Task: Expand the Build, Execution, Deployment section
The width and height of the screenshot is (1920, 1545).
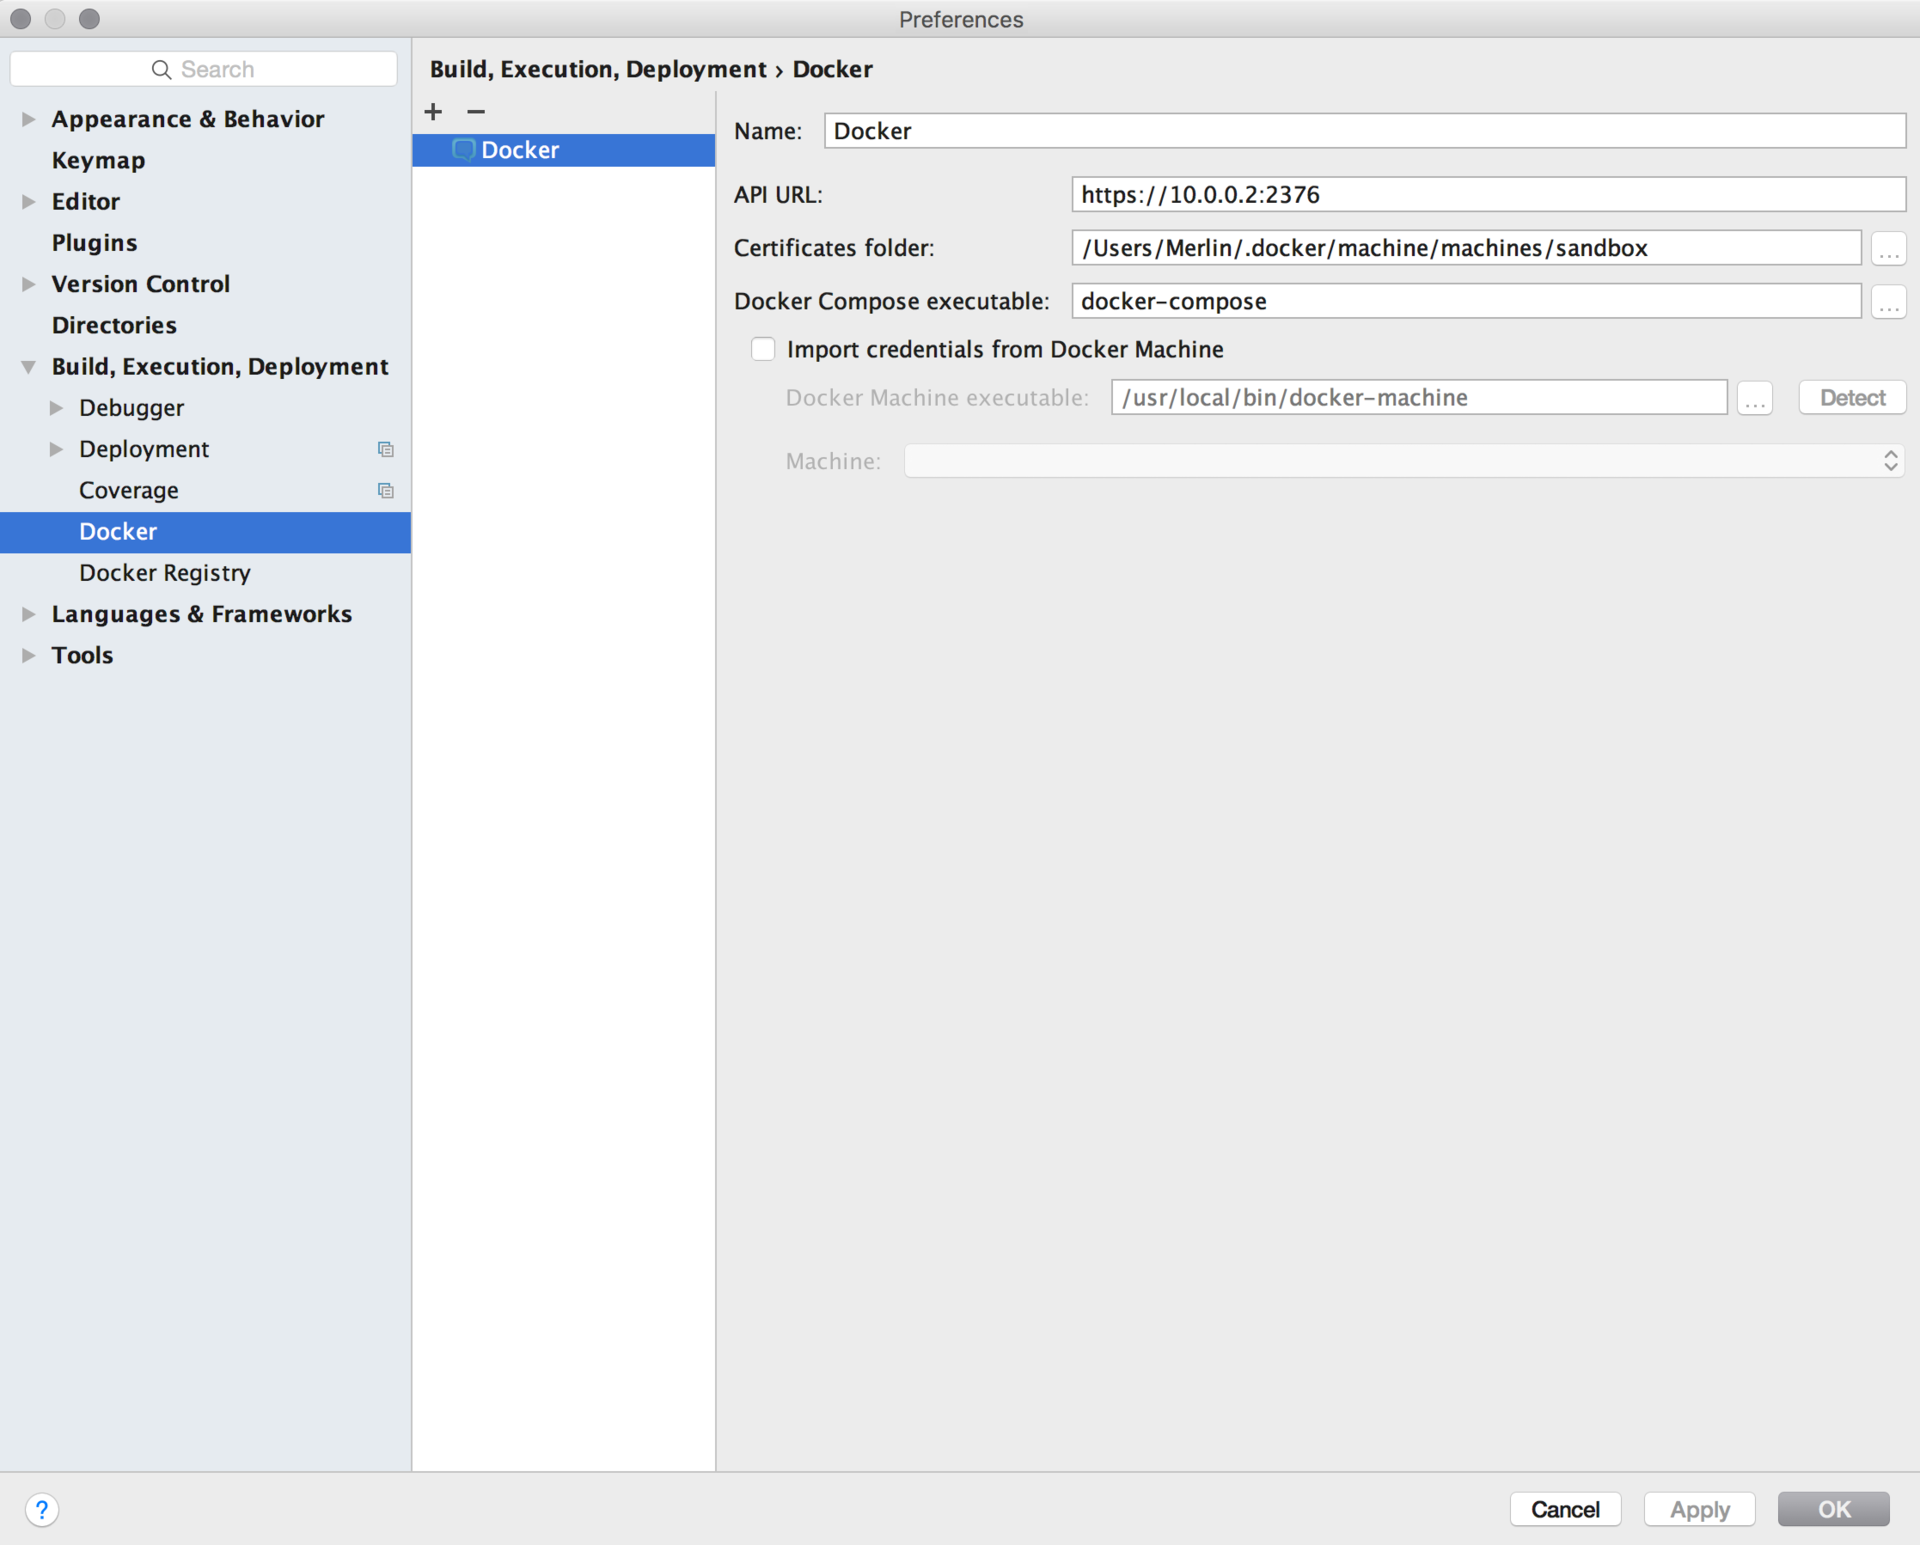Action: point(30,366)
